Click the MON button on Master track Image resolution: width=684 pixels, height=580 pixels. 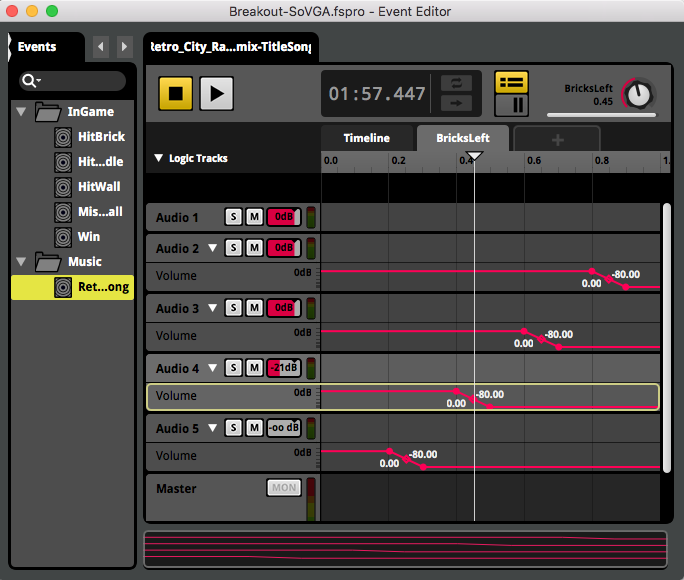point(284,488)
